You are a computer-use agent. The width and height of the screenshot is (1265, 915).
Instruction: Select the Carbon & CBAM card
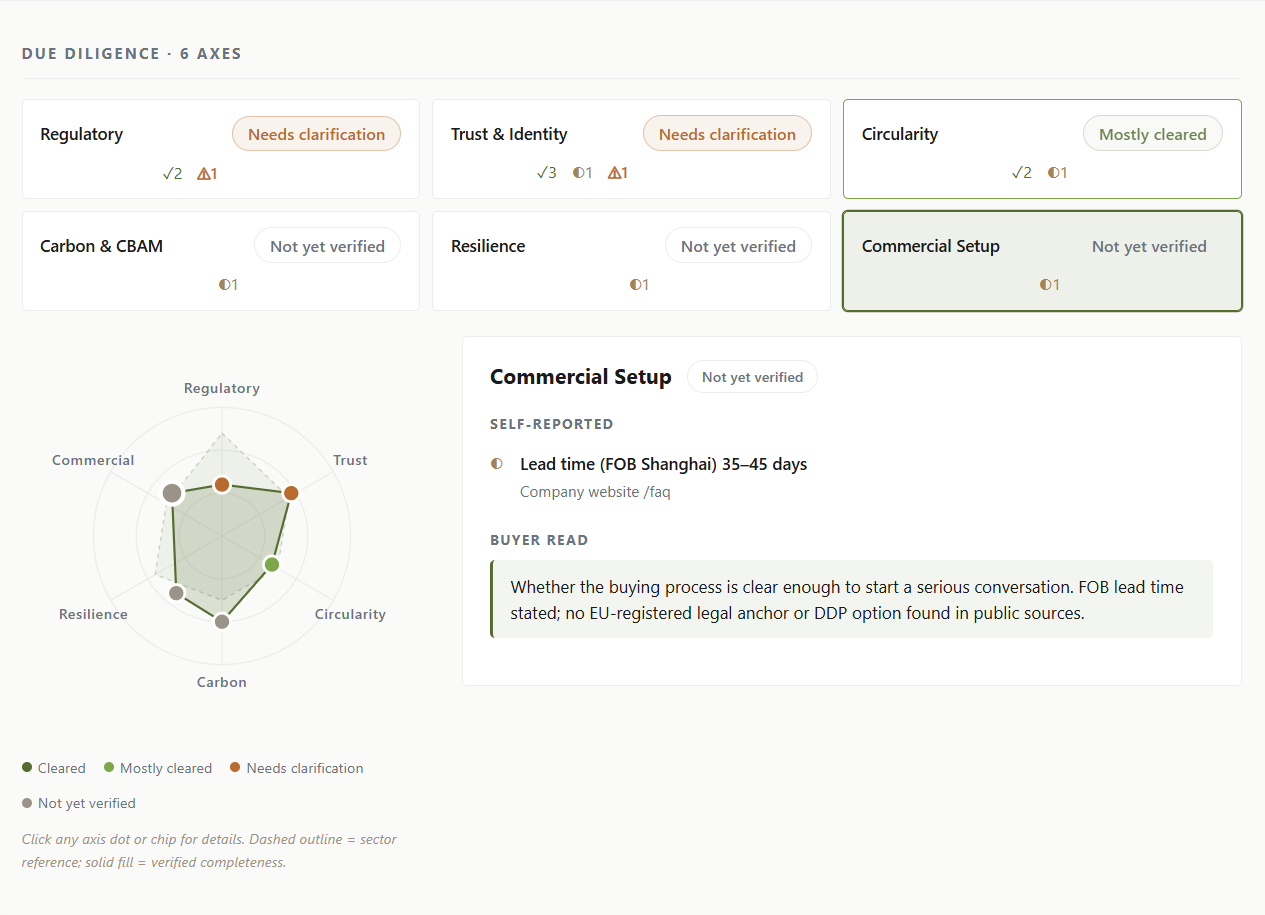tap(221, 261)
